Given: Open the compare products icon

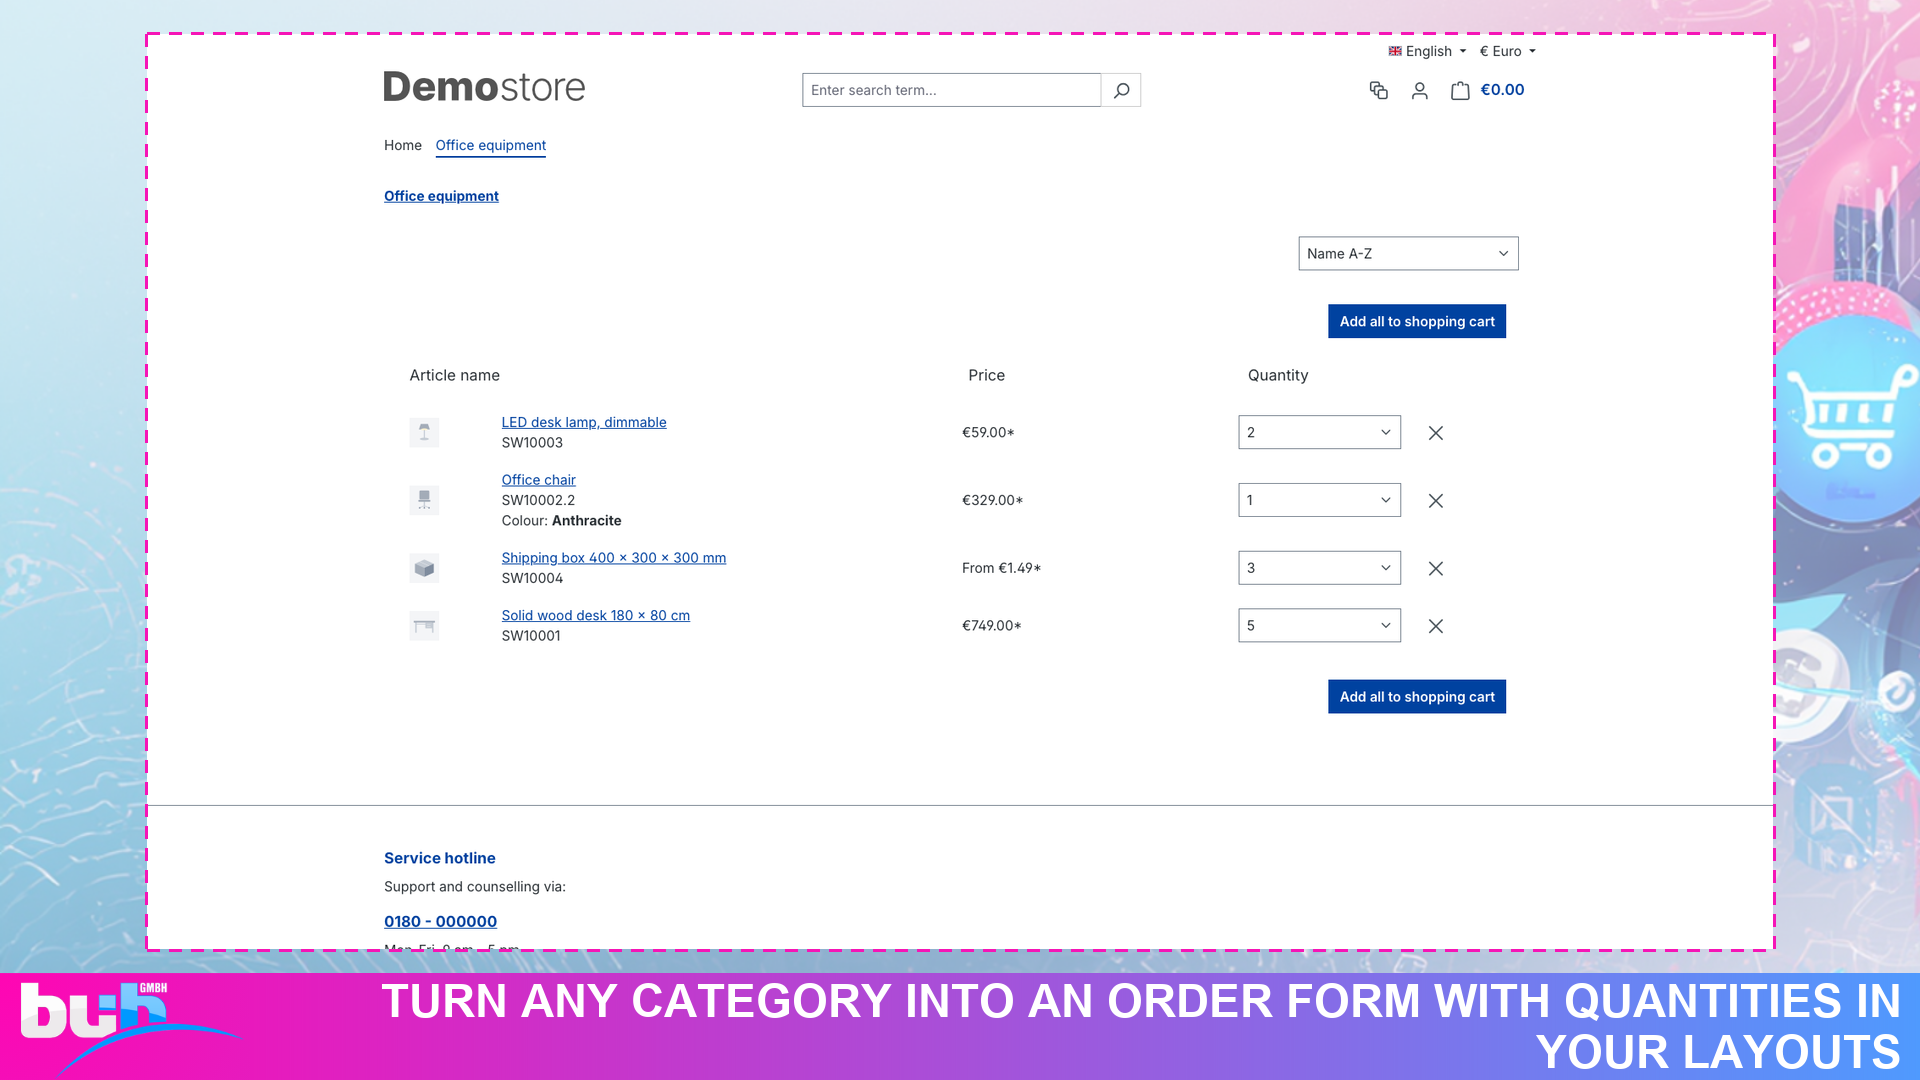Looking at the screenshot, I should (1378, 90).
